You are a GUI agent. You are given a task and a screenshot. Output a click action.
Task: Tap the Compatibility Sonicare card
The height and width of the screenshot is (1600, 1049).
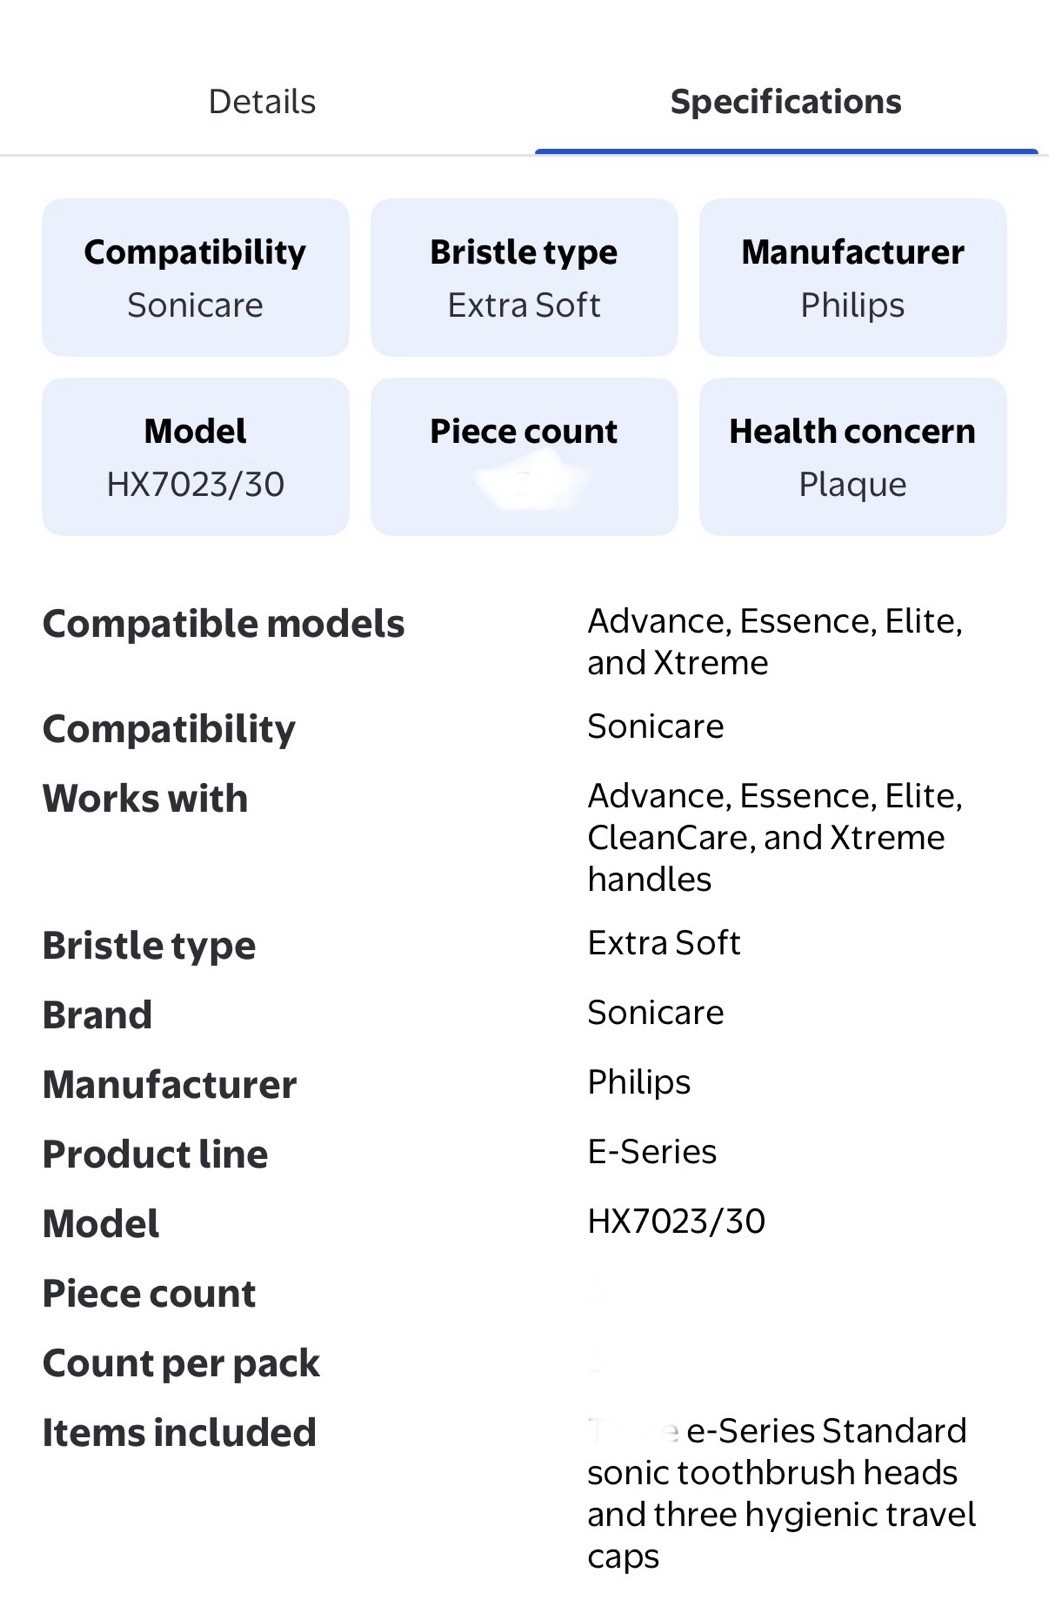pyautogui.click(x=195, y=277)
